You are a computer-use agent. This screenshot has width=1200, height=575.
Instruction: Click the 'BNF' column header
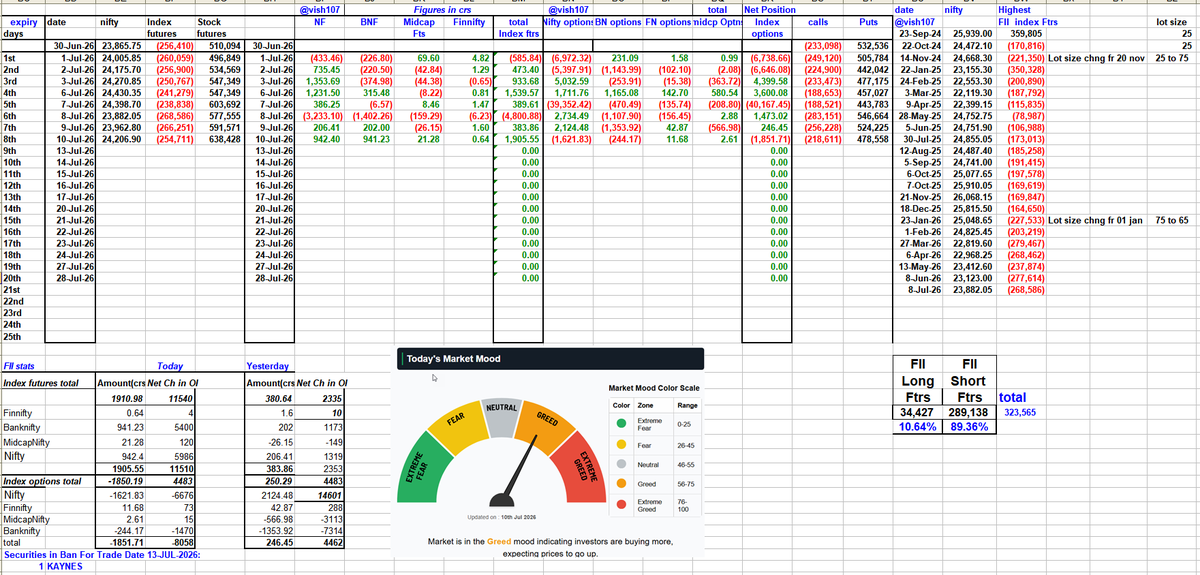[x=367, y=20]
